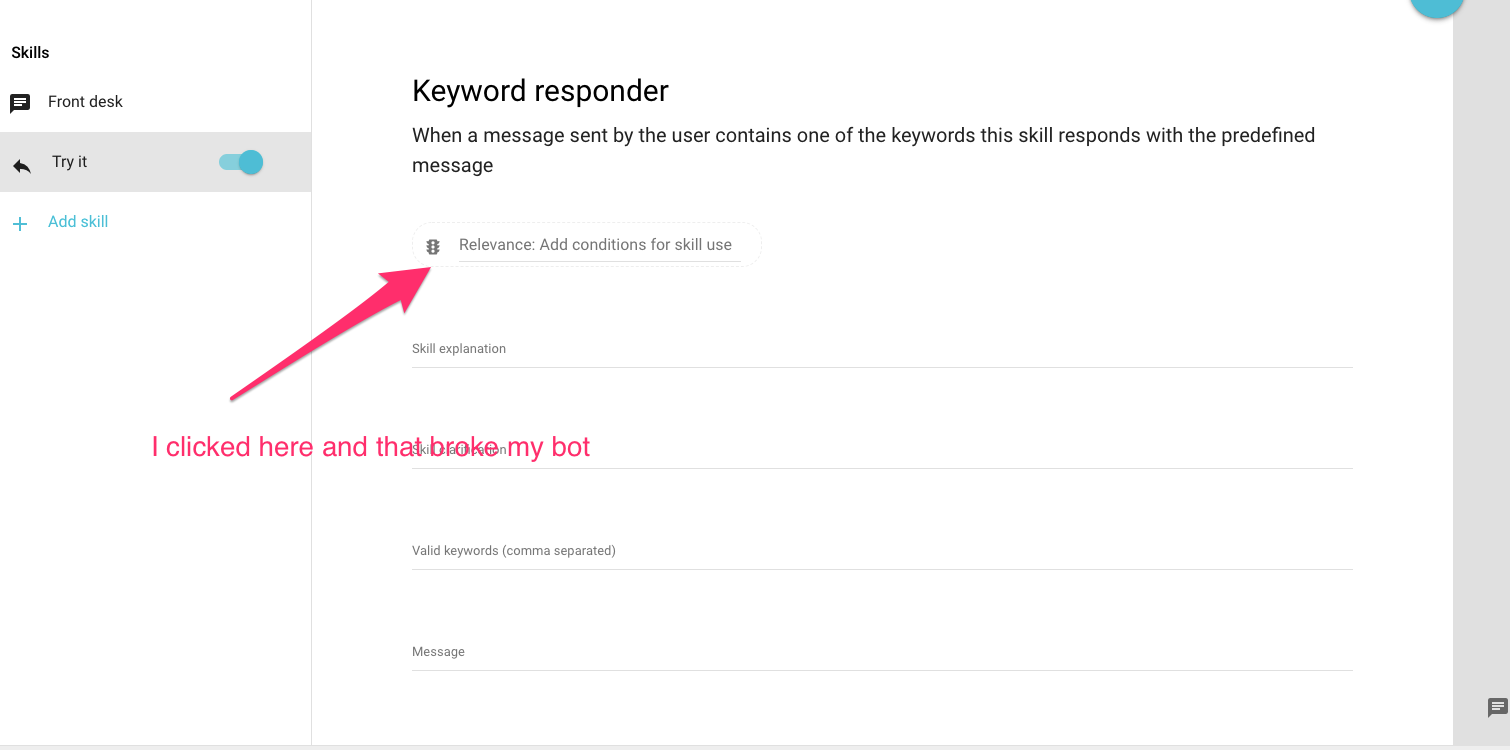Click the Keyword responder page title
The height and width of the screenshot is (750, 1510).
(540, 91)
